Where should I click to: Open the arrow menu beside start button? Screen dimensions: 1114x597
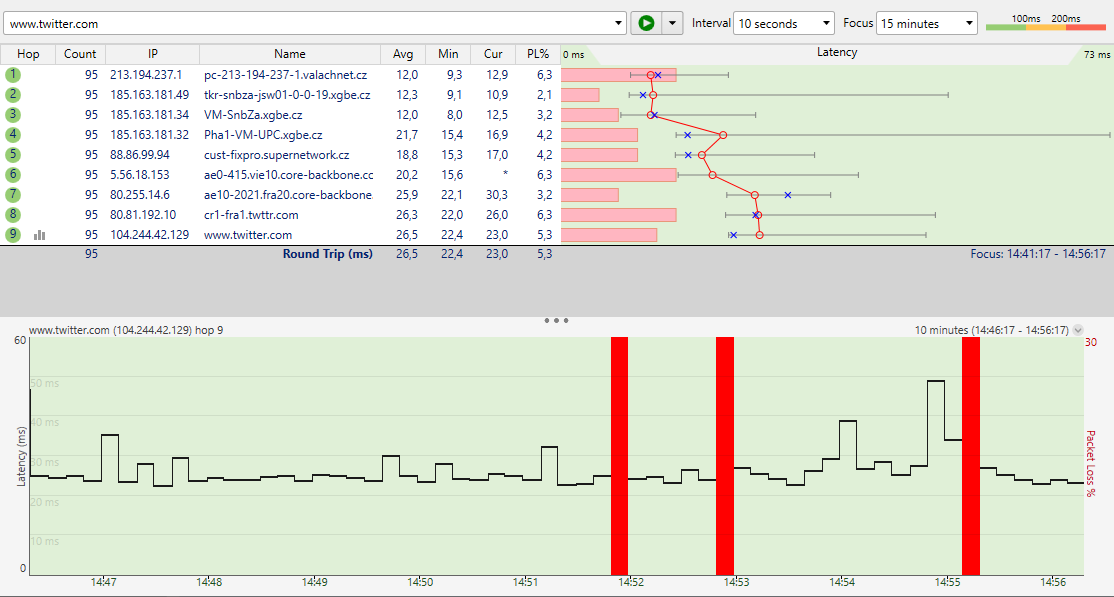click(x=673, y=23)
